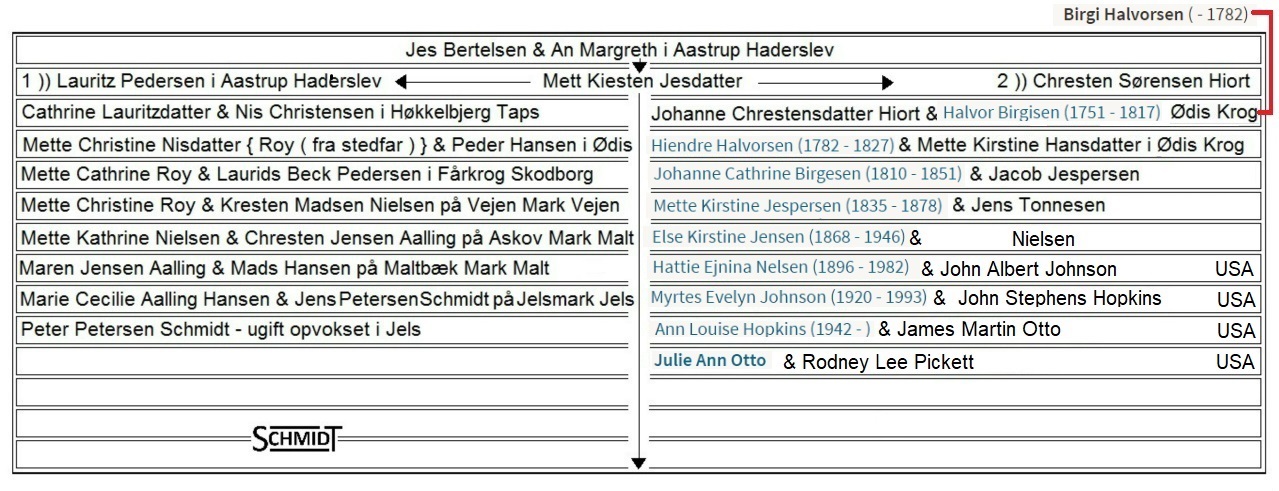Open the Julie Ann Otto link

click(x=710, y=360)
